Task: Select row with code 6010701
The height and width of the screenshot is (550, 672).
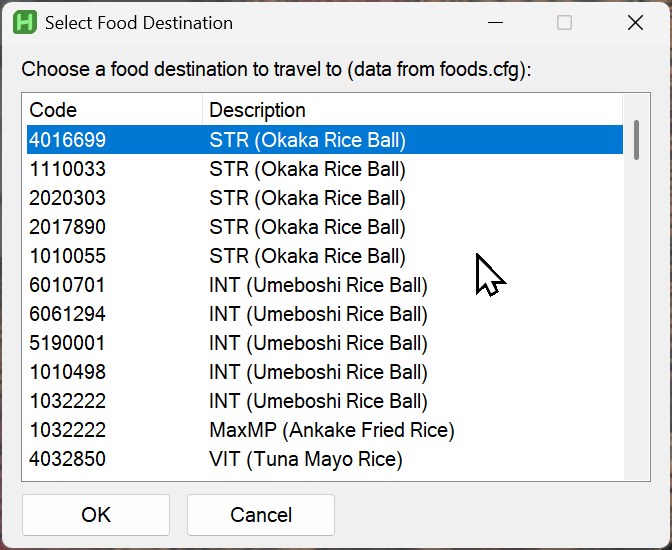Action: 324,285
